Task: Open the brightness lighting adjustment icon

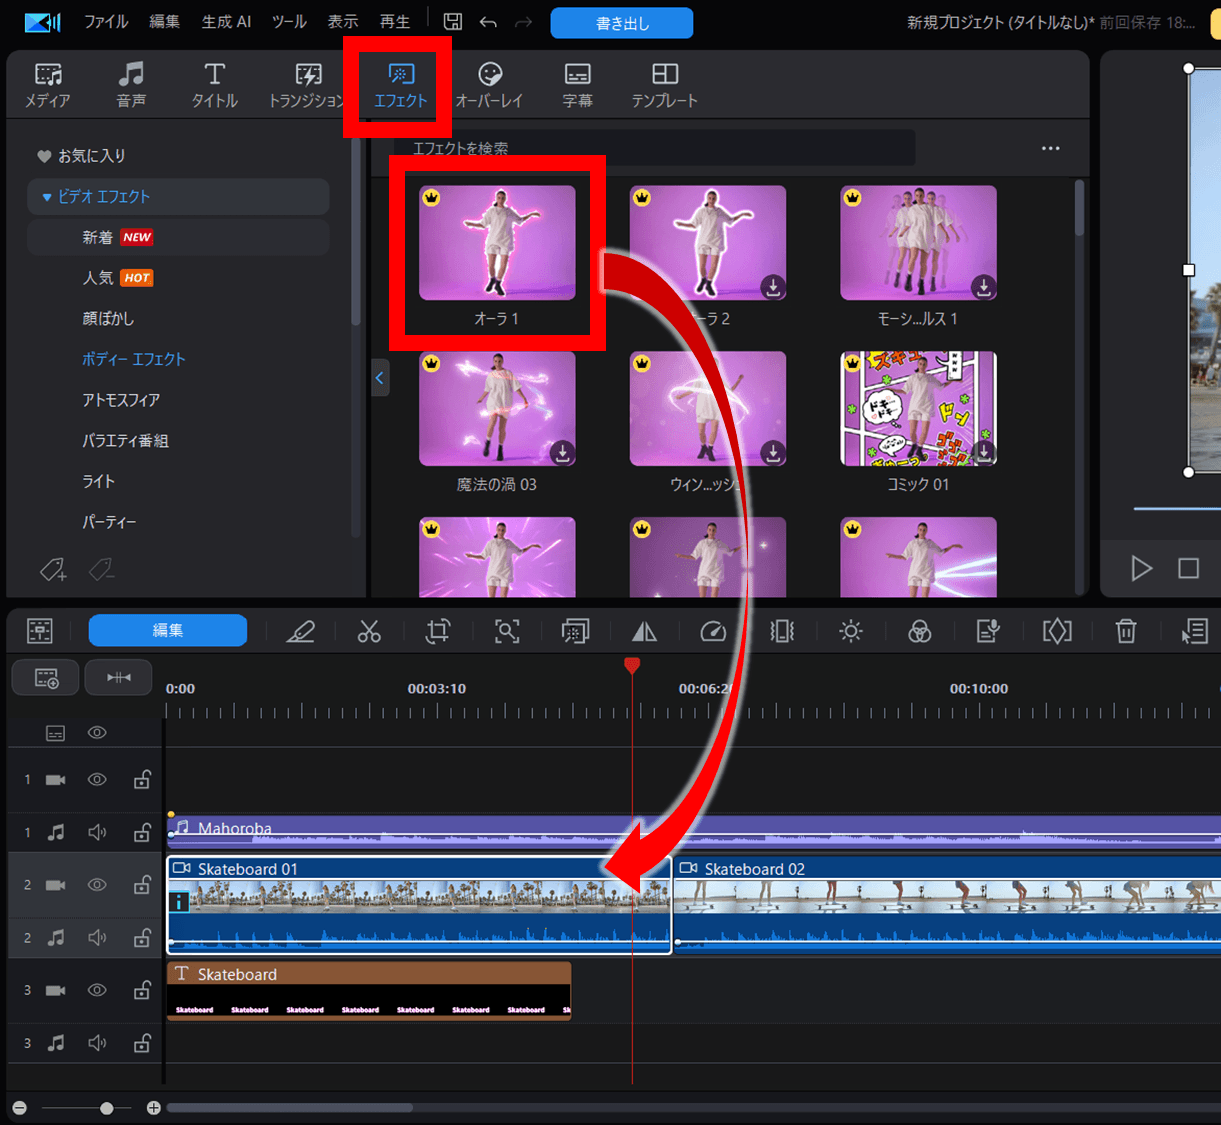Action: [x=851, y=631]
